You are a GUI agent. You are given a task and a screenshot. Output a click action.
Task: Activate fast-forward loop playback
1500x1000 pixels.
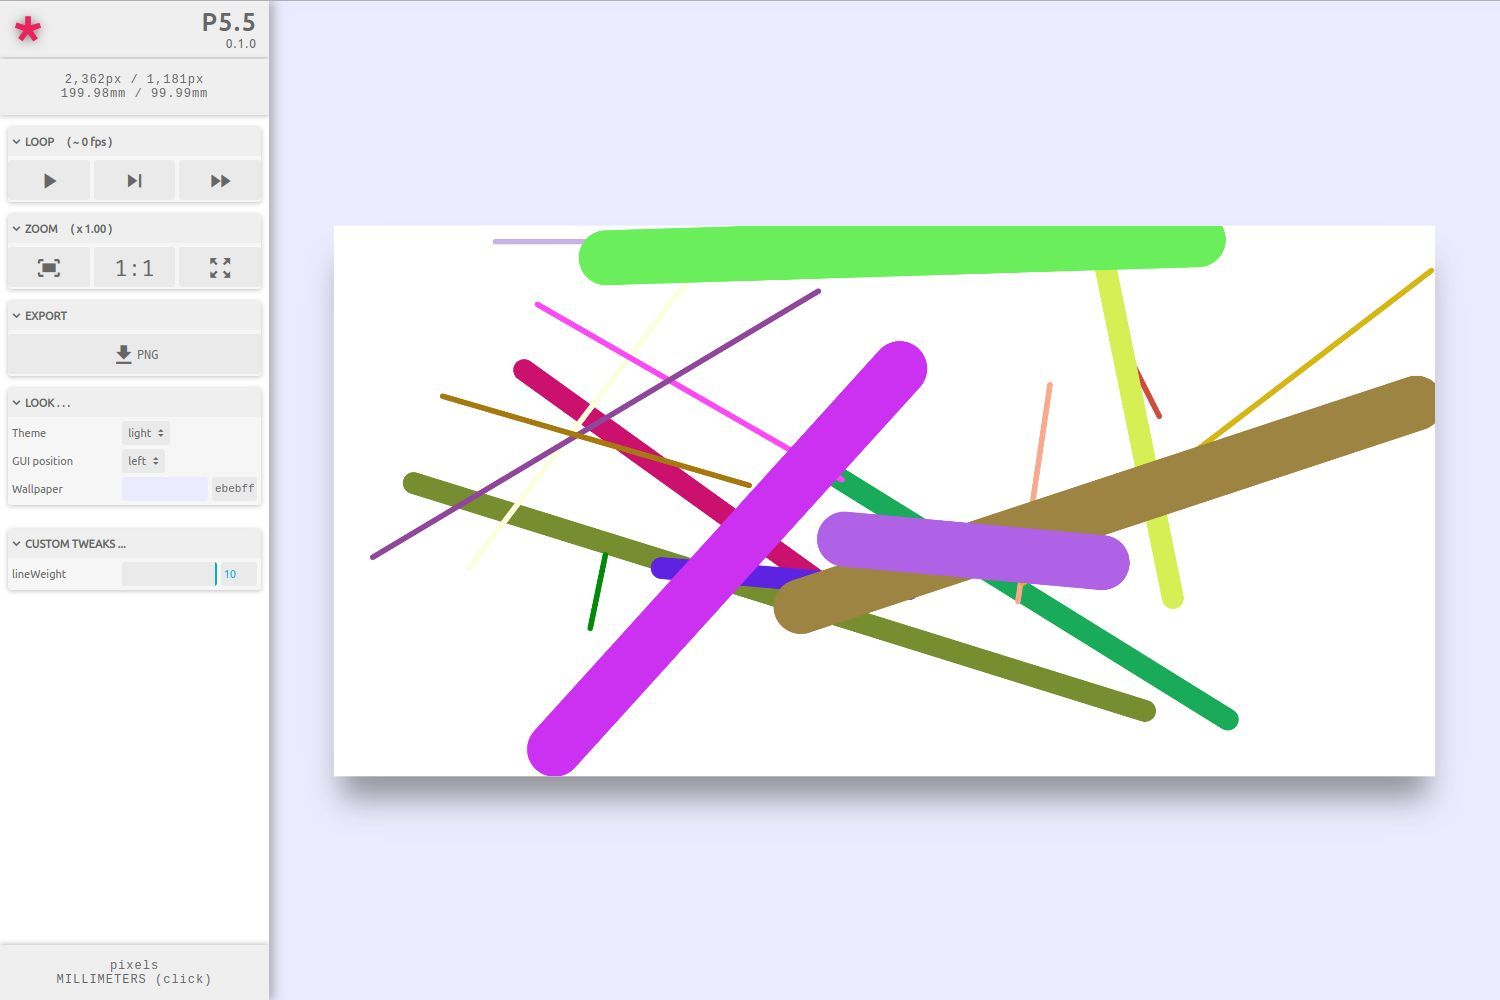point(219,180)
